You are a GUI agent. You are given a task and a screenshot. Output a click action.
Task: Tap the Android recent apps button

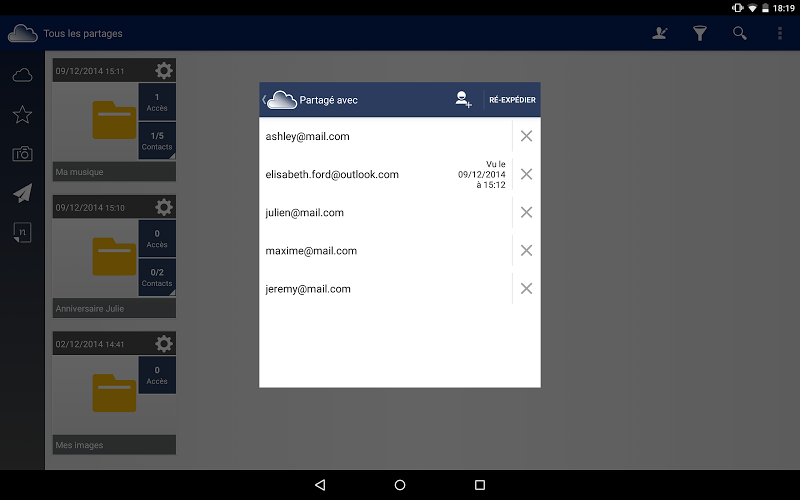pyautogui.click(x=480, y=485)
